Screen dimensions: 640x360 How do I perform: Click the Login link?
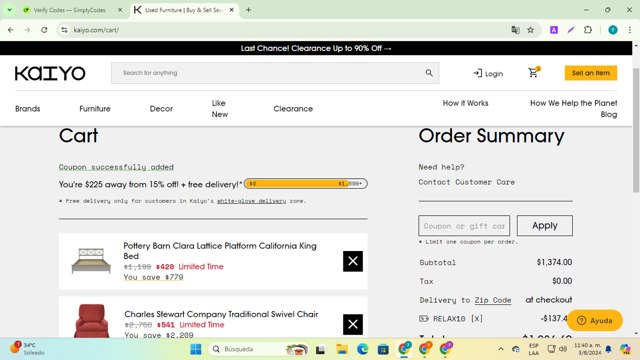coord(488,73)
